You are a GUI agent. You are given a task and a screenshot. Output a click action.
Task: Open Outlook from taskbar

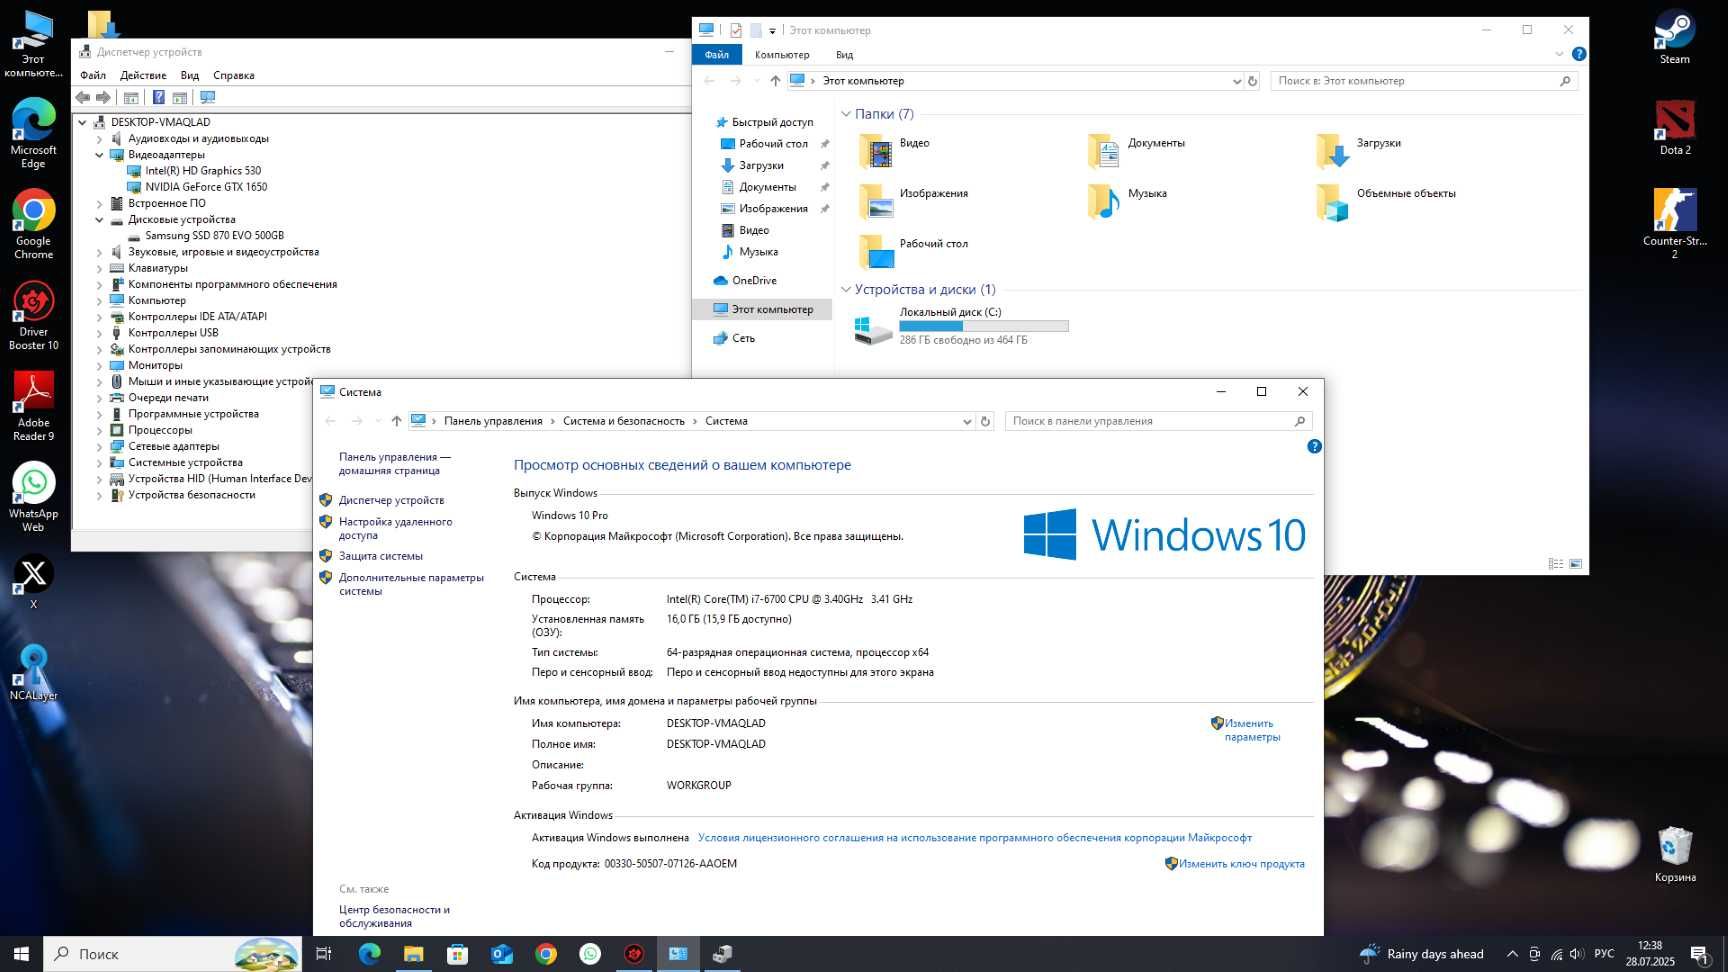(x=501, y=954)
